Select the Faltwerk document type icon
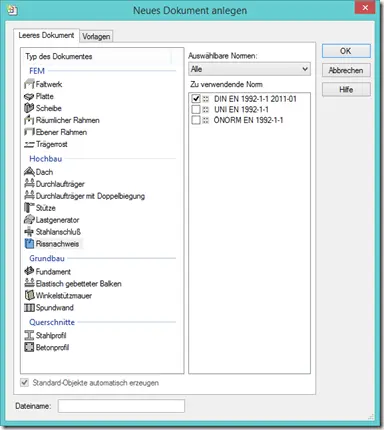Viewport: 384px width, 430px height. click(29, 84)
